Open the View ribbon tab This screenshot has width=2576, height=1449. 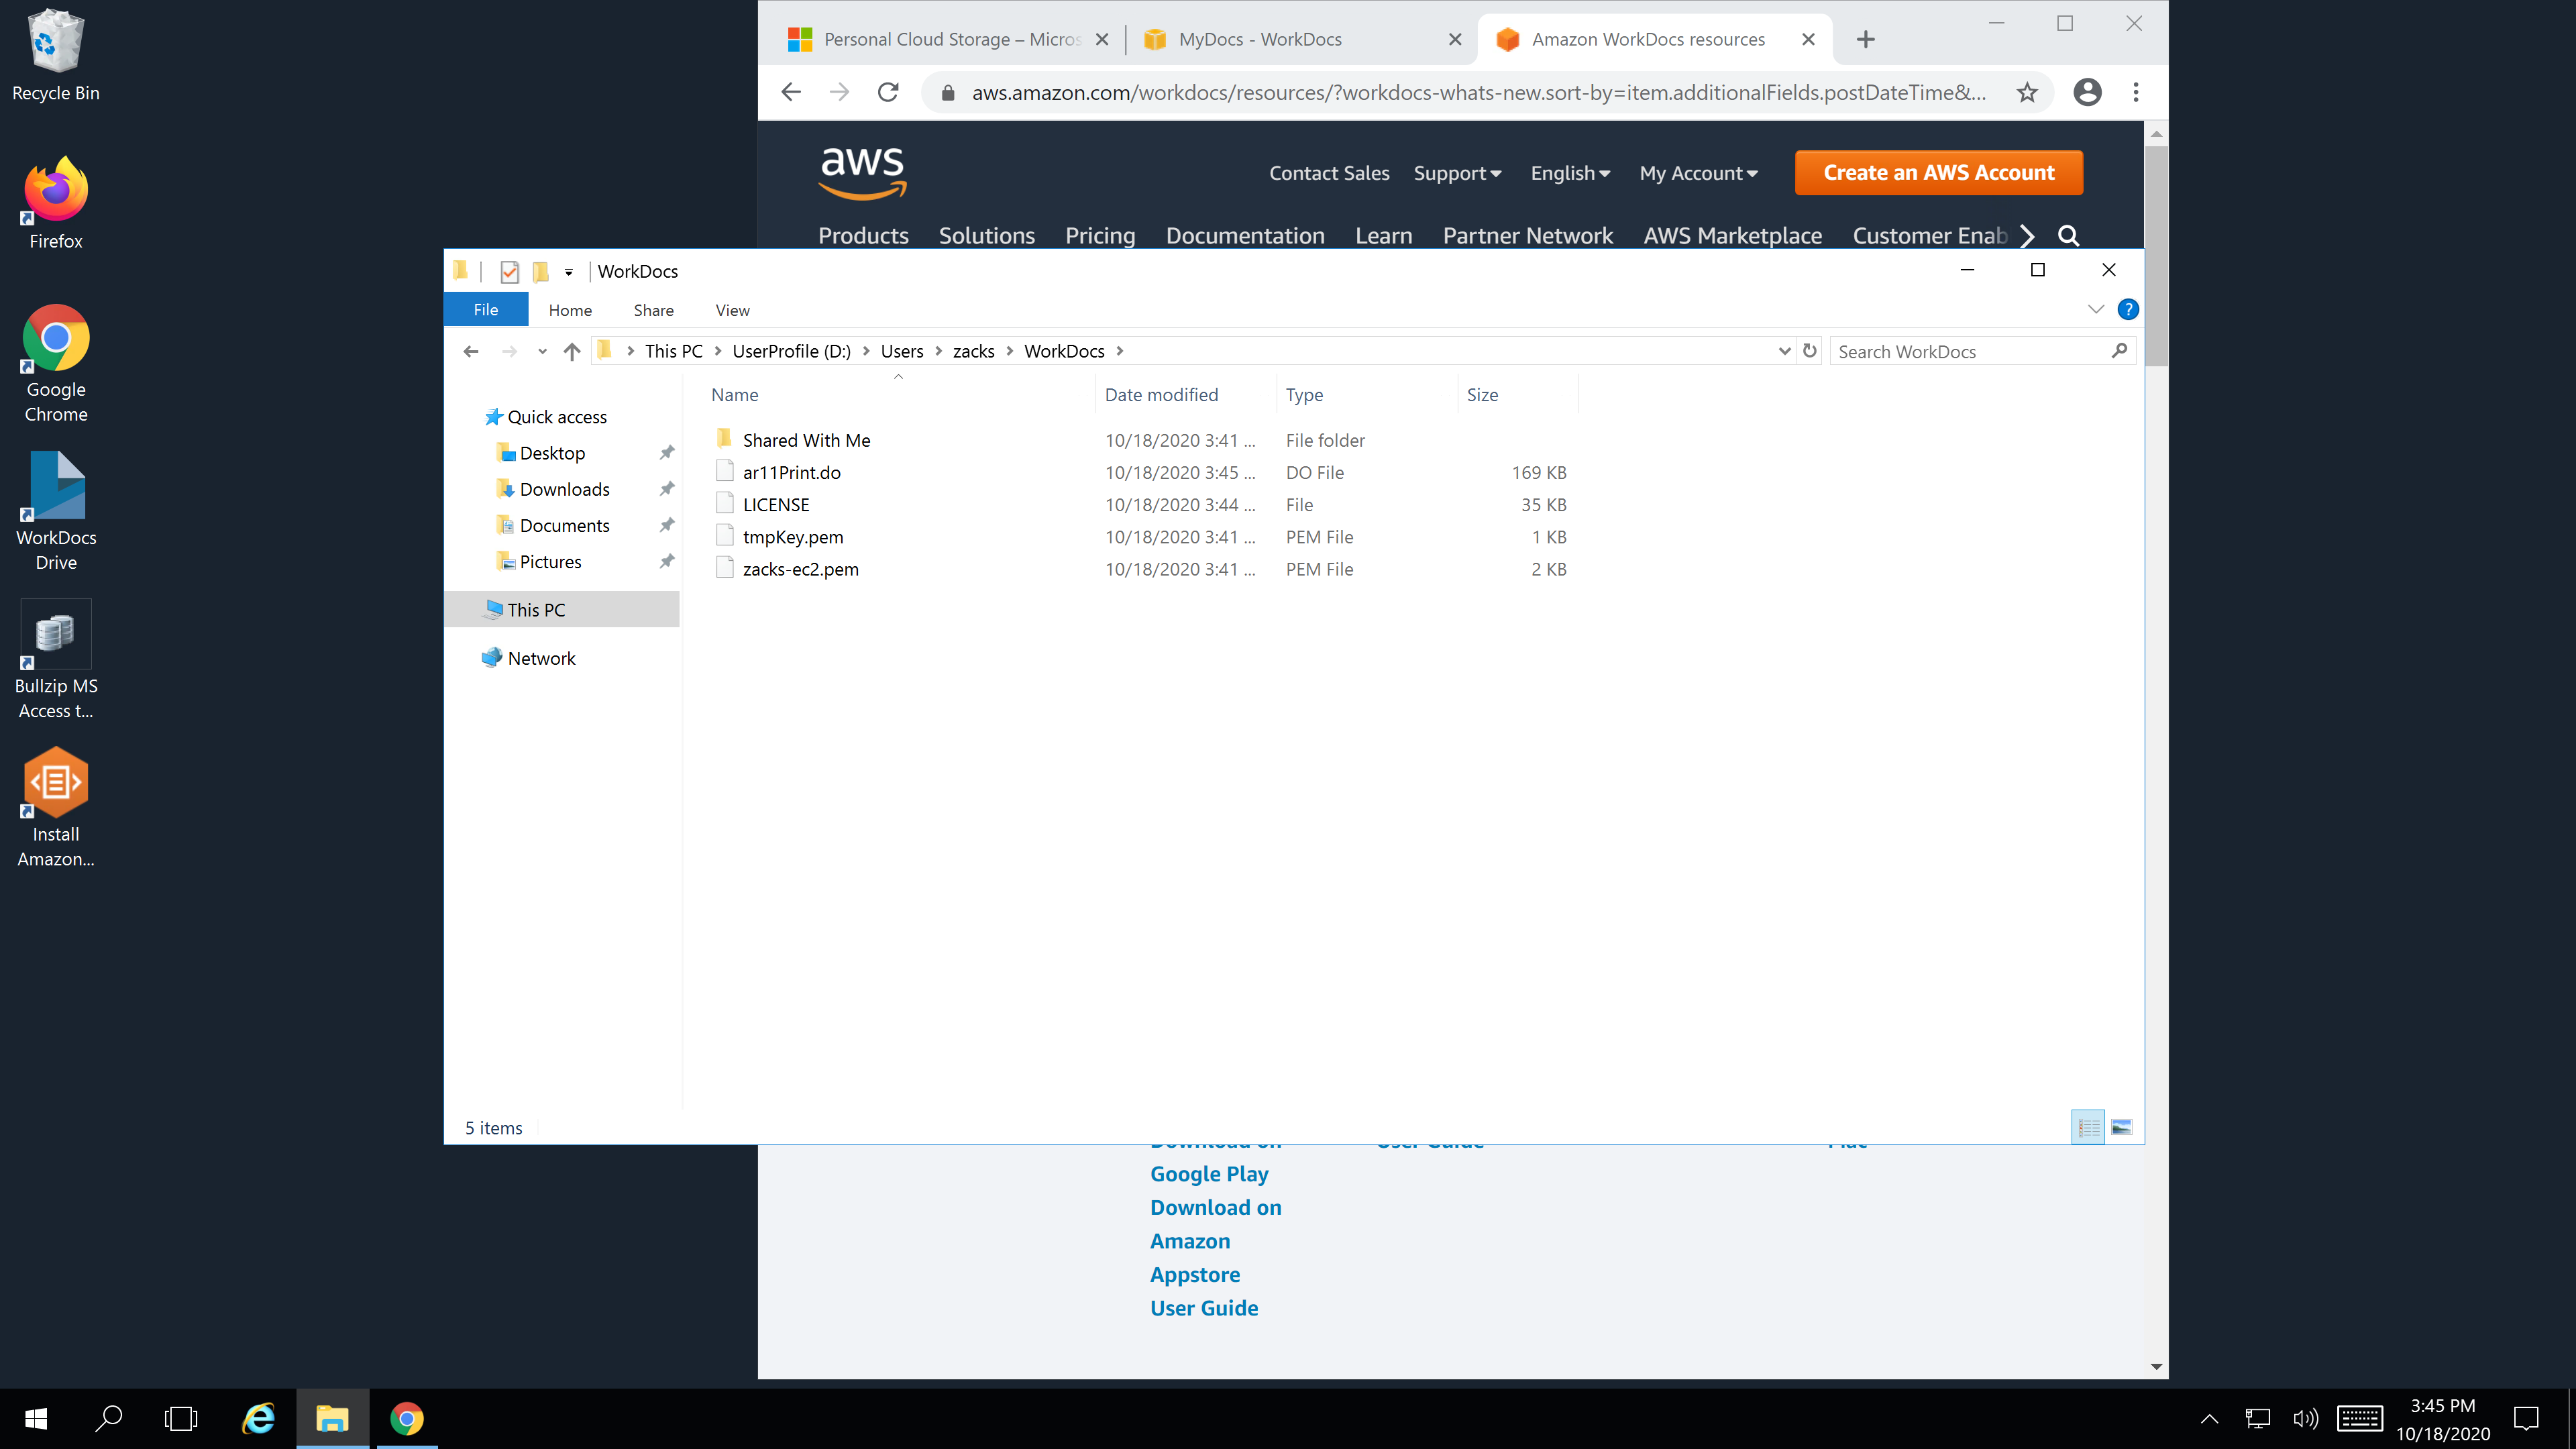coord(732,310)
